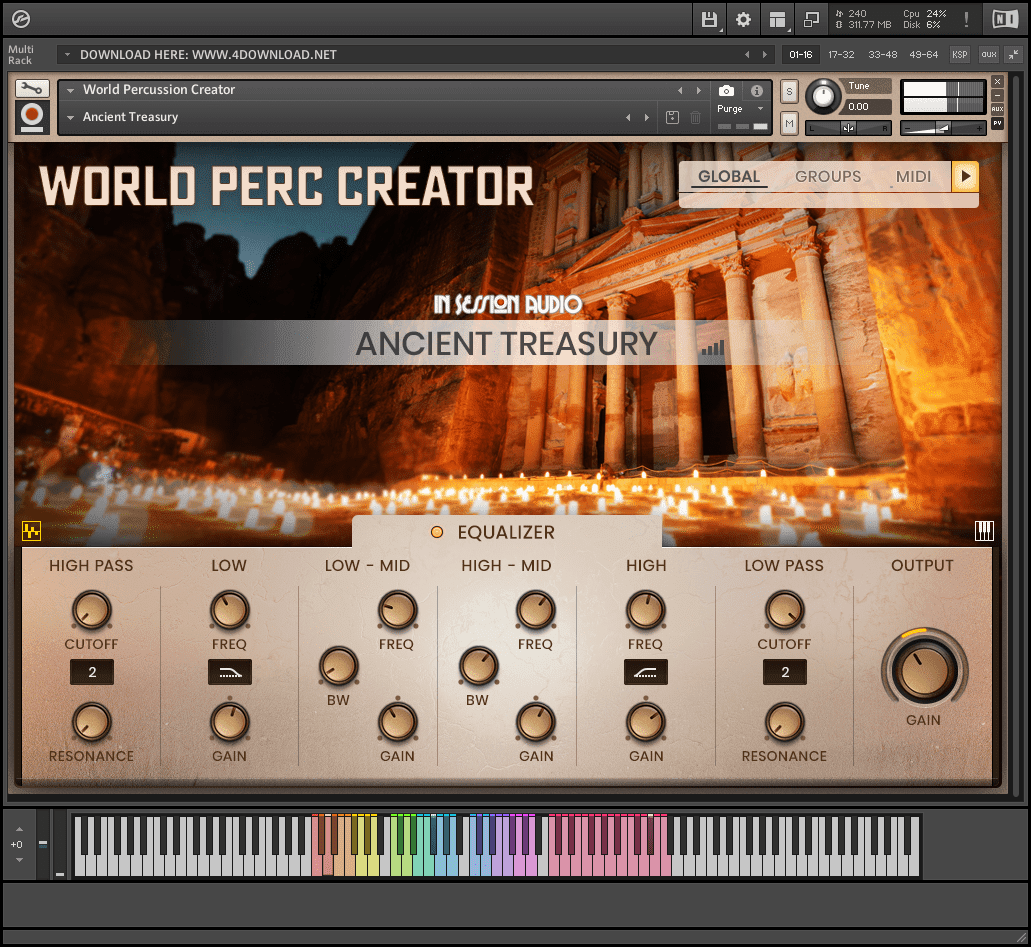Click the Low-Mid BW knob
Image resolution: width=1031 pixels, height=947 pixels.
338,666
